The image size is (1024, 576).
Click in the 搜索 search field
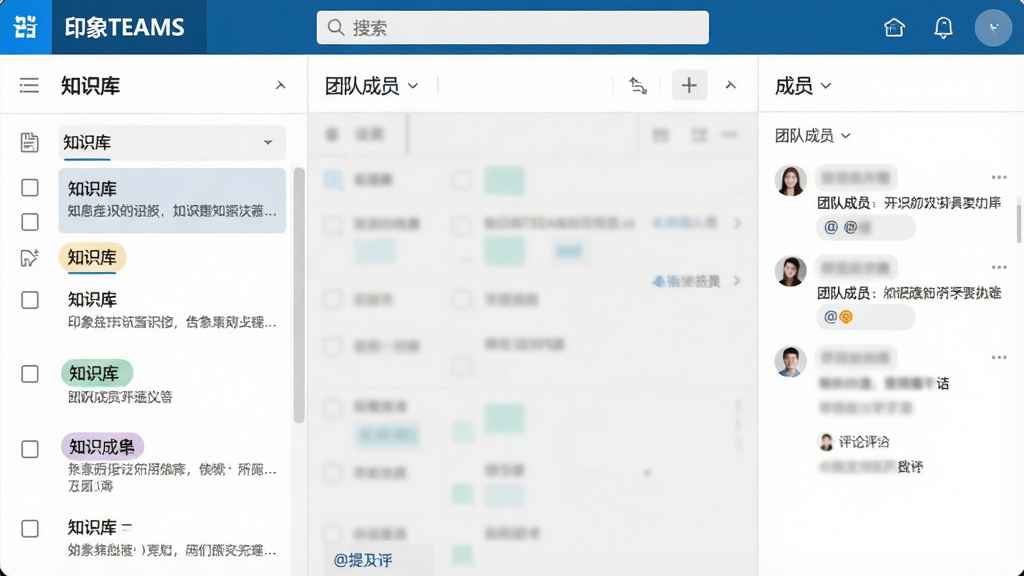[513, 27]
